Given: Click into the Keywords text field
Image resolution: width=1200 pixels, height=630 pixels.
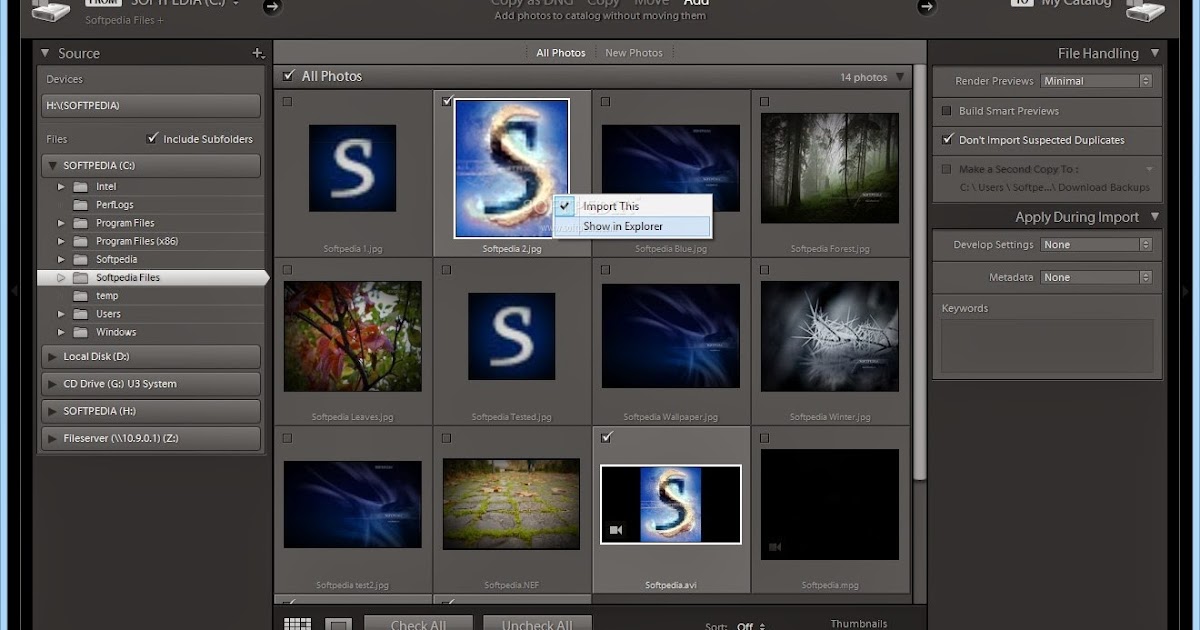Looking at the screenshot, I should (1047, 346).
